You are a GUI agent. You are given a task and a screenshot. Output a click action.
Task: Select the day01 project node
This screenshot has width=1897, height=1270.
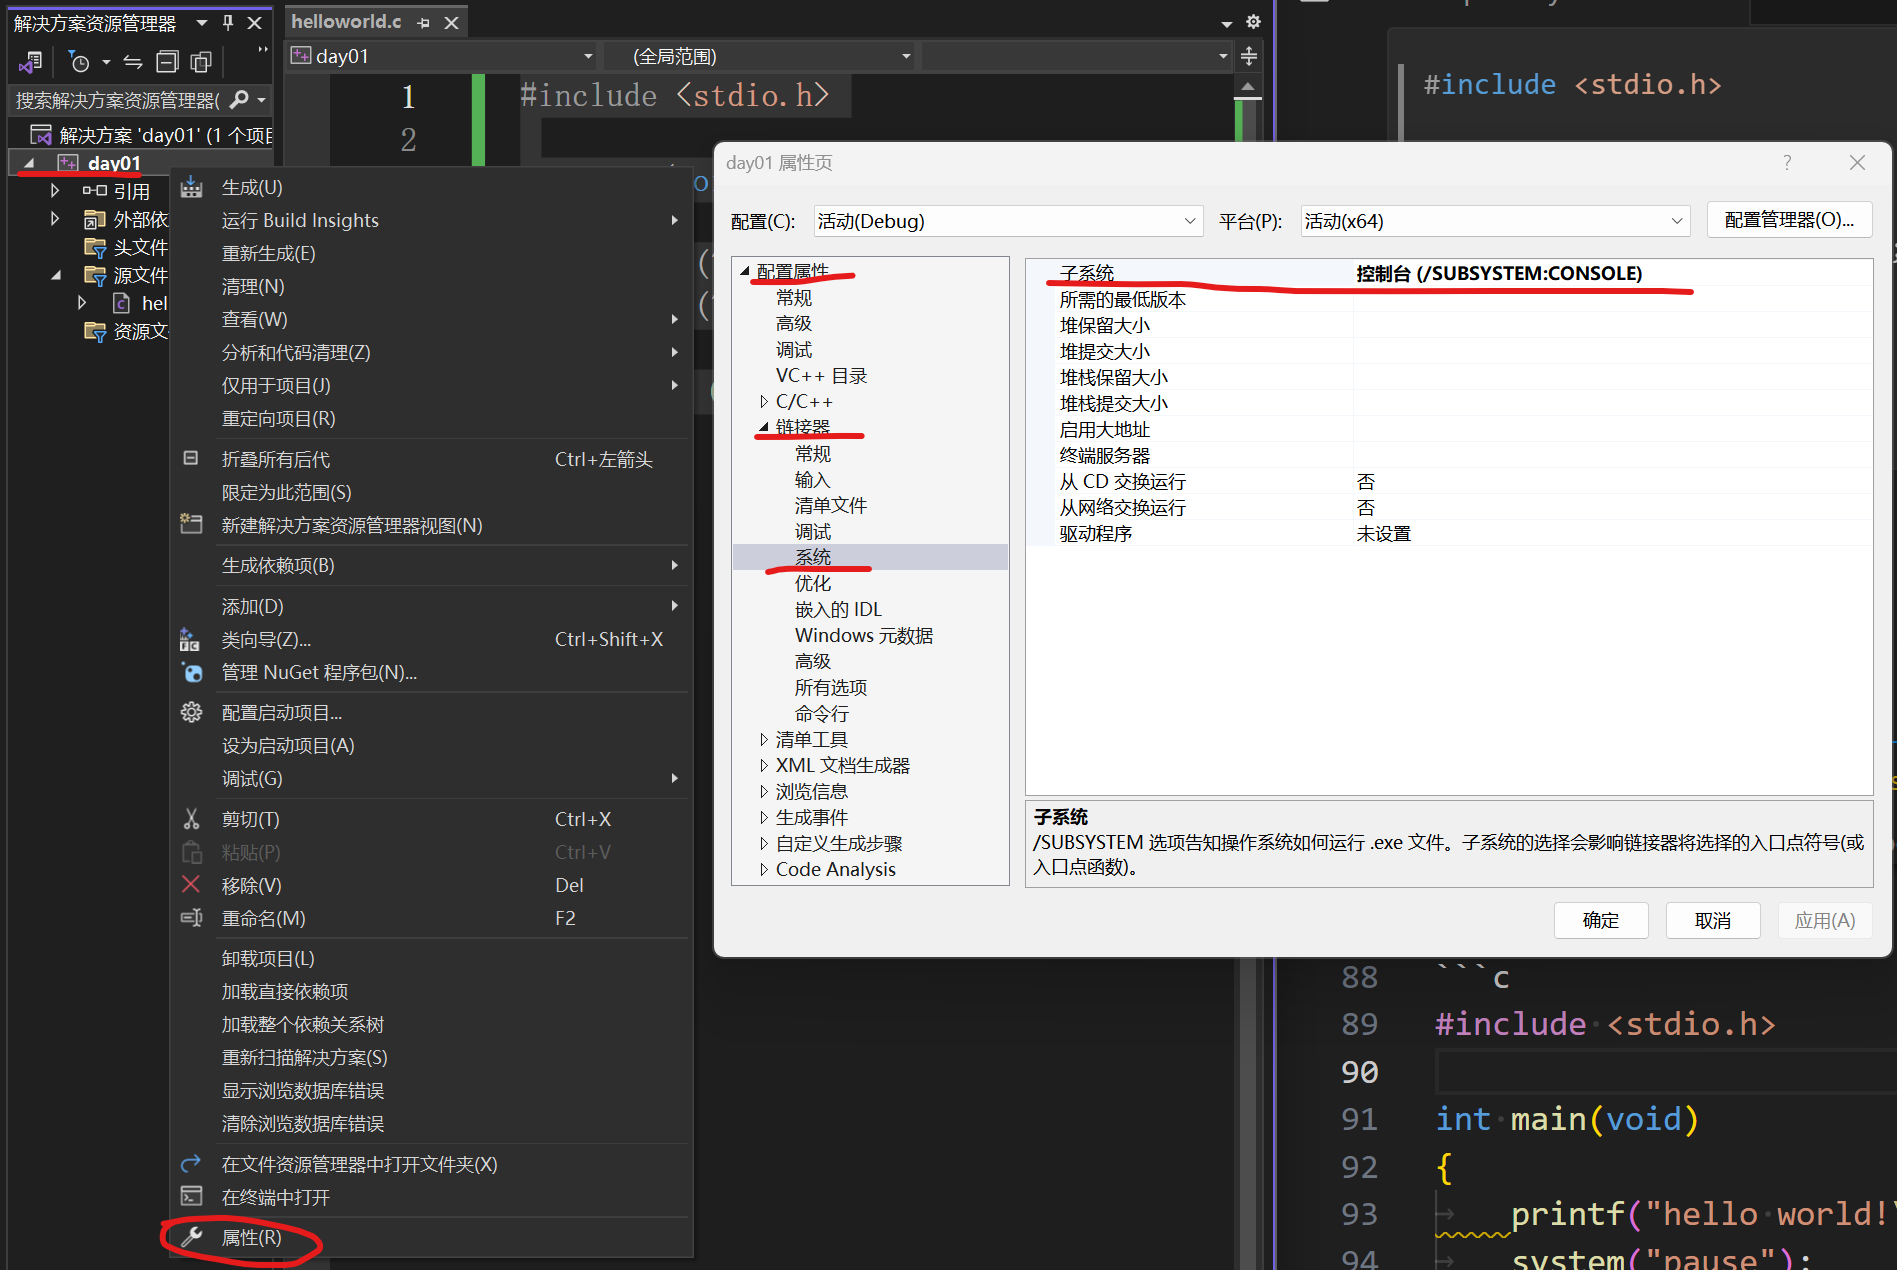pyautogui.click(x=114, y=162)
